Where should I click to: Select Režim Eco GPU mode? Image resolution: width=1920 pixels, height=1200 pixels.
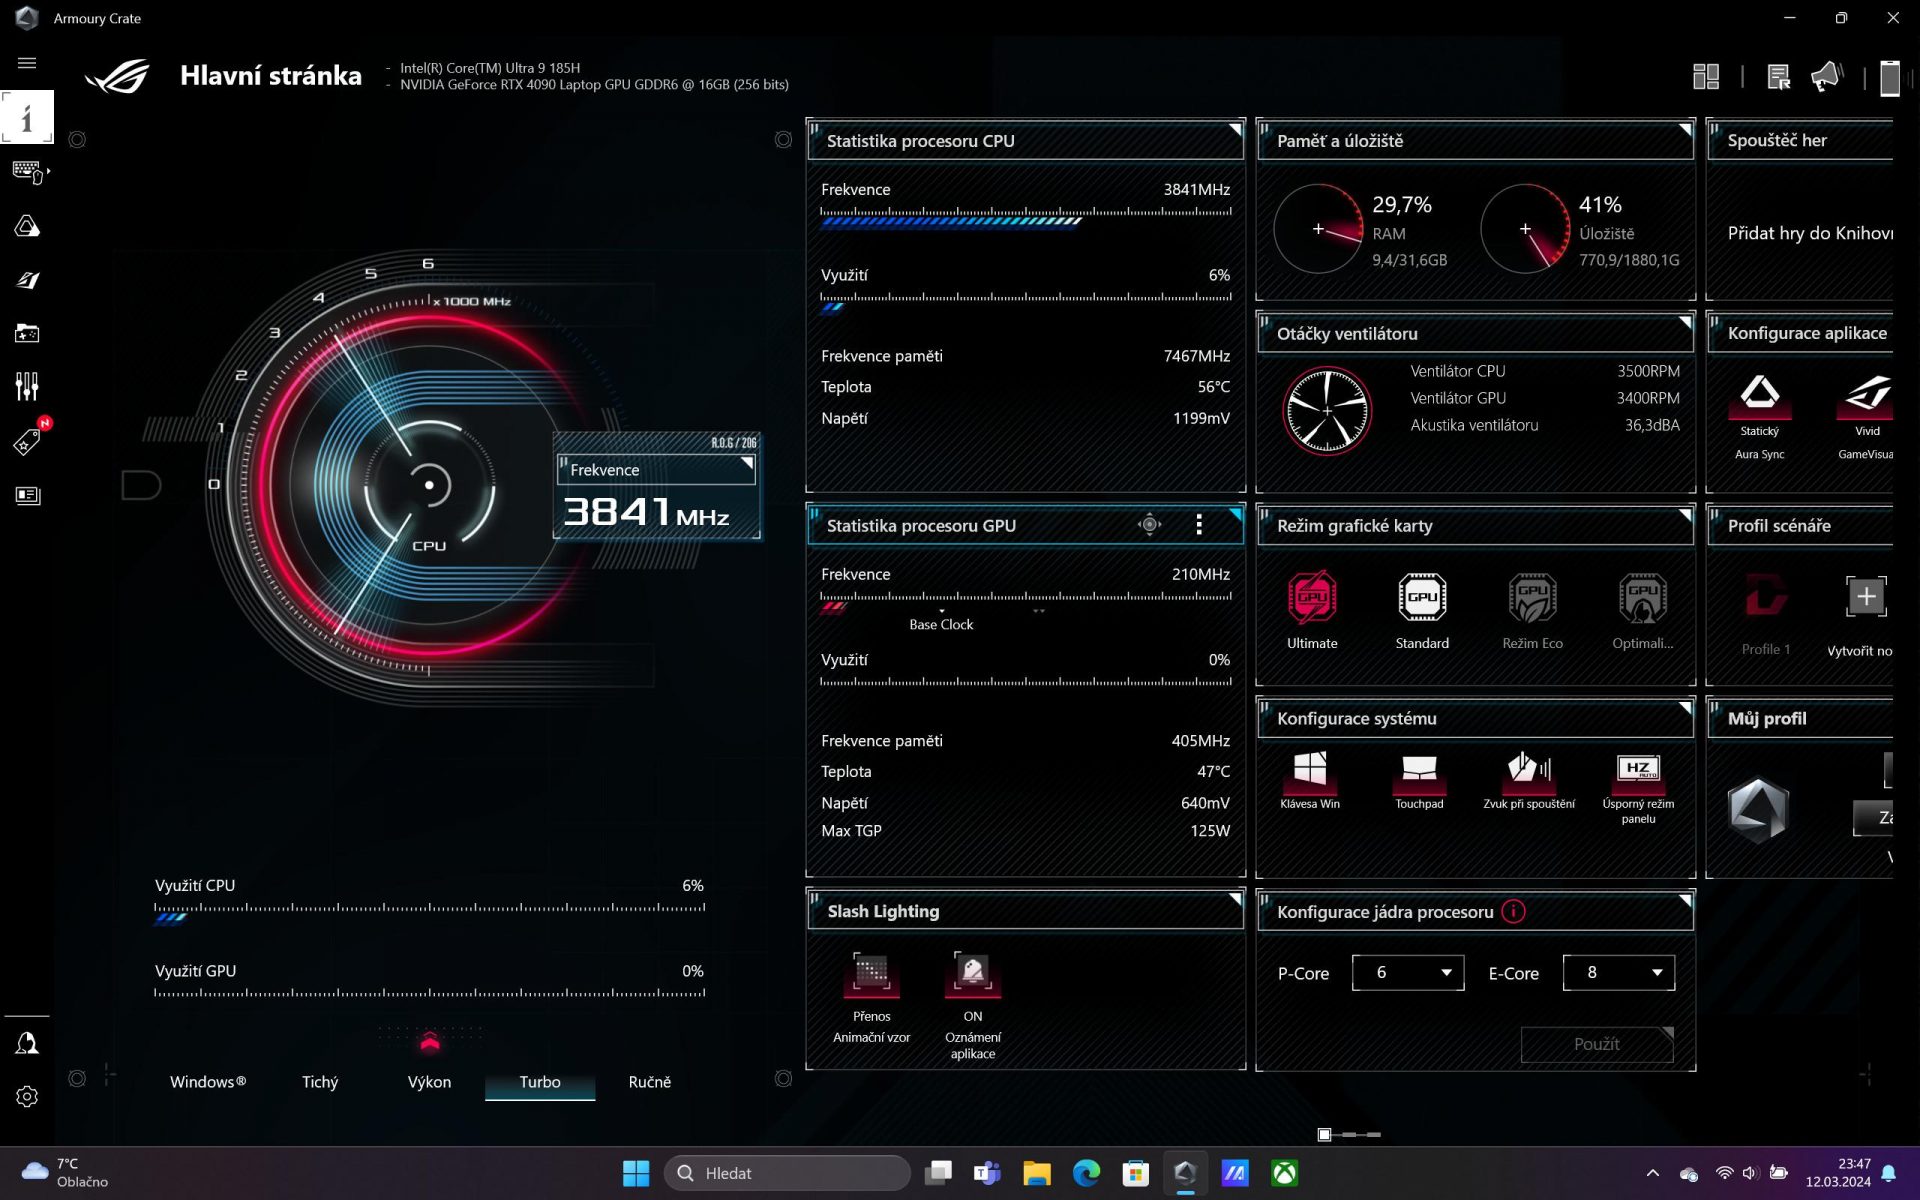[1532, 610]
